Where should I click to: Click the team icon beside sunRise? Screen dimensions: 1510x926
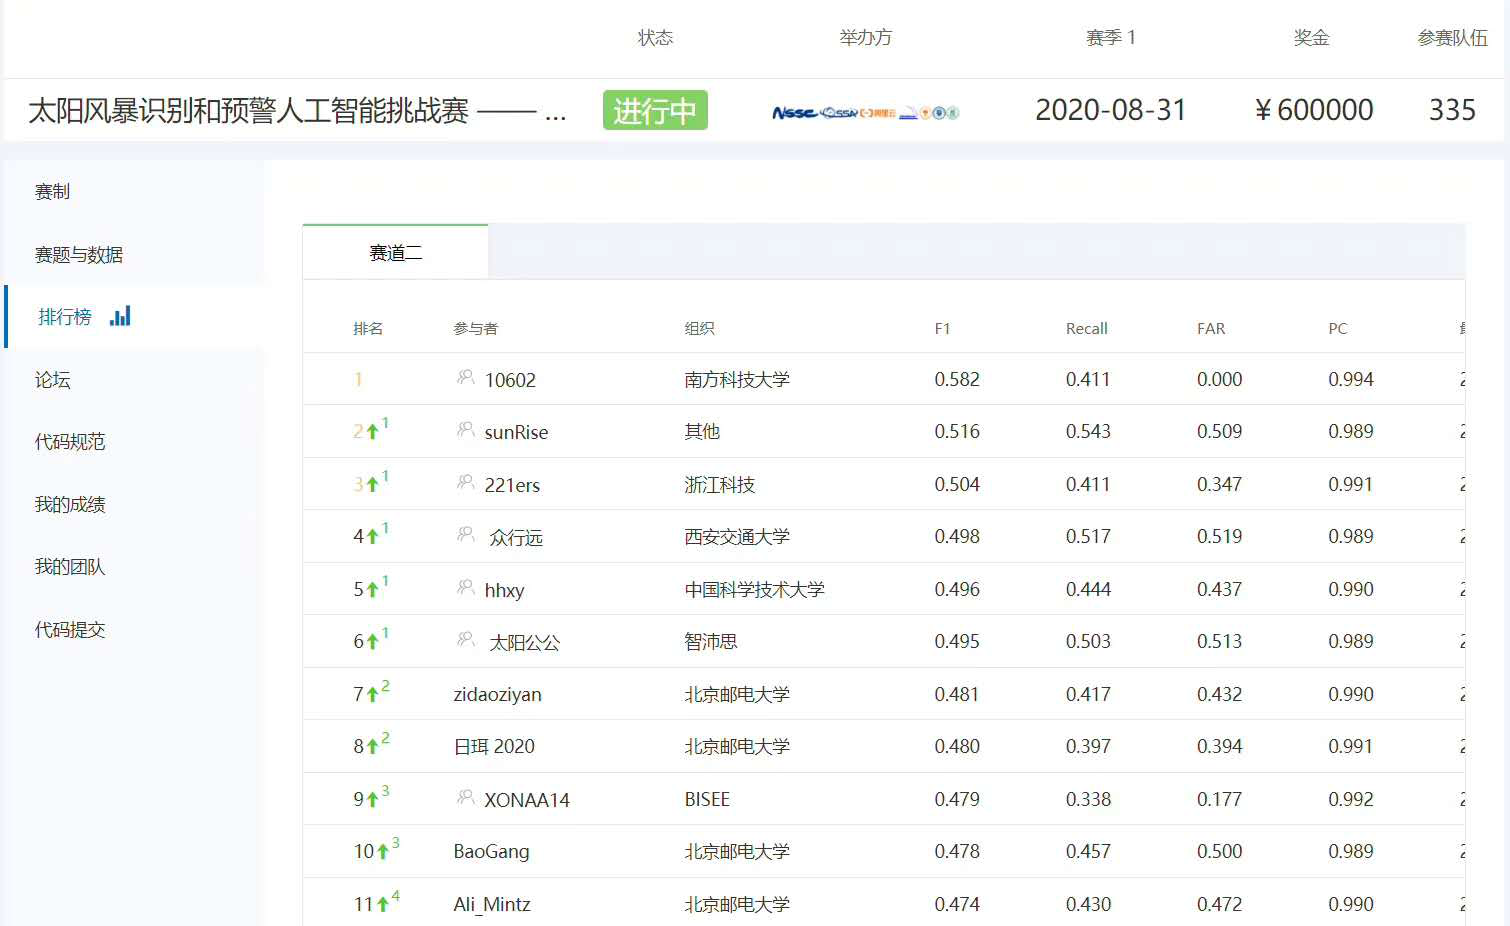click(465, 430)
